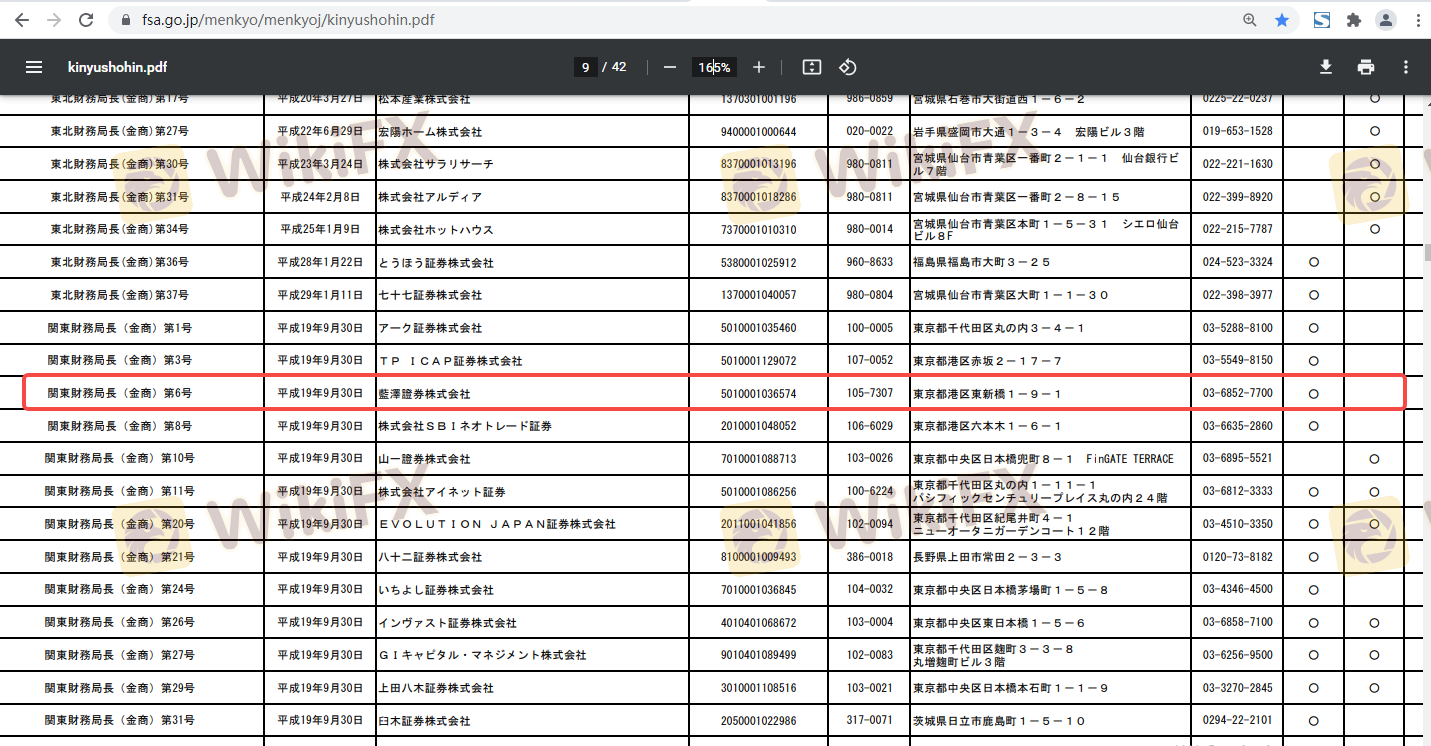Click the address bar zoom magnifier icon
The image size is (1431, 746).
click(x=1250, y=20)
